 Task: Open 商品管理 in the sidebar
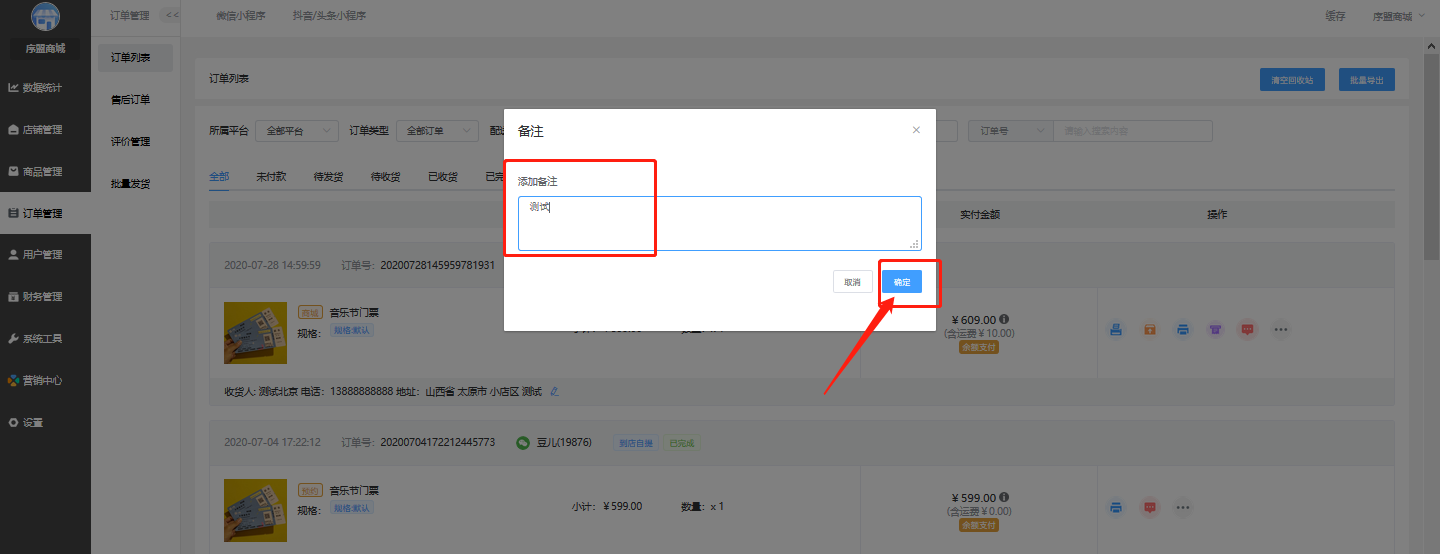pos(45,172)
